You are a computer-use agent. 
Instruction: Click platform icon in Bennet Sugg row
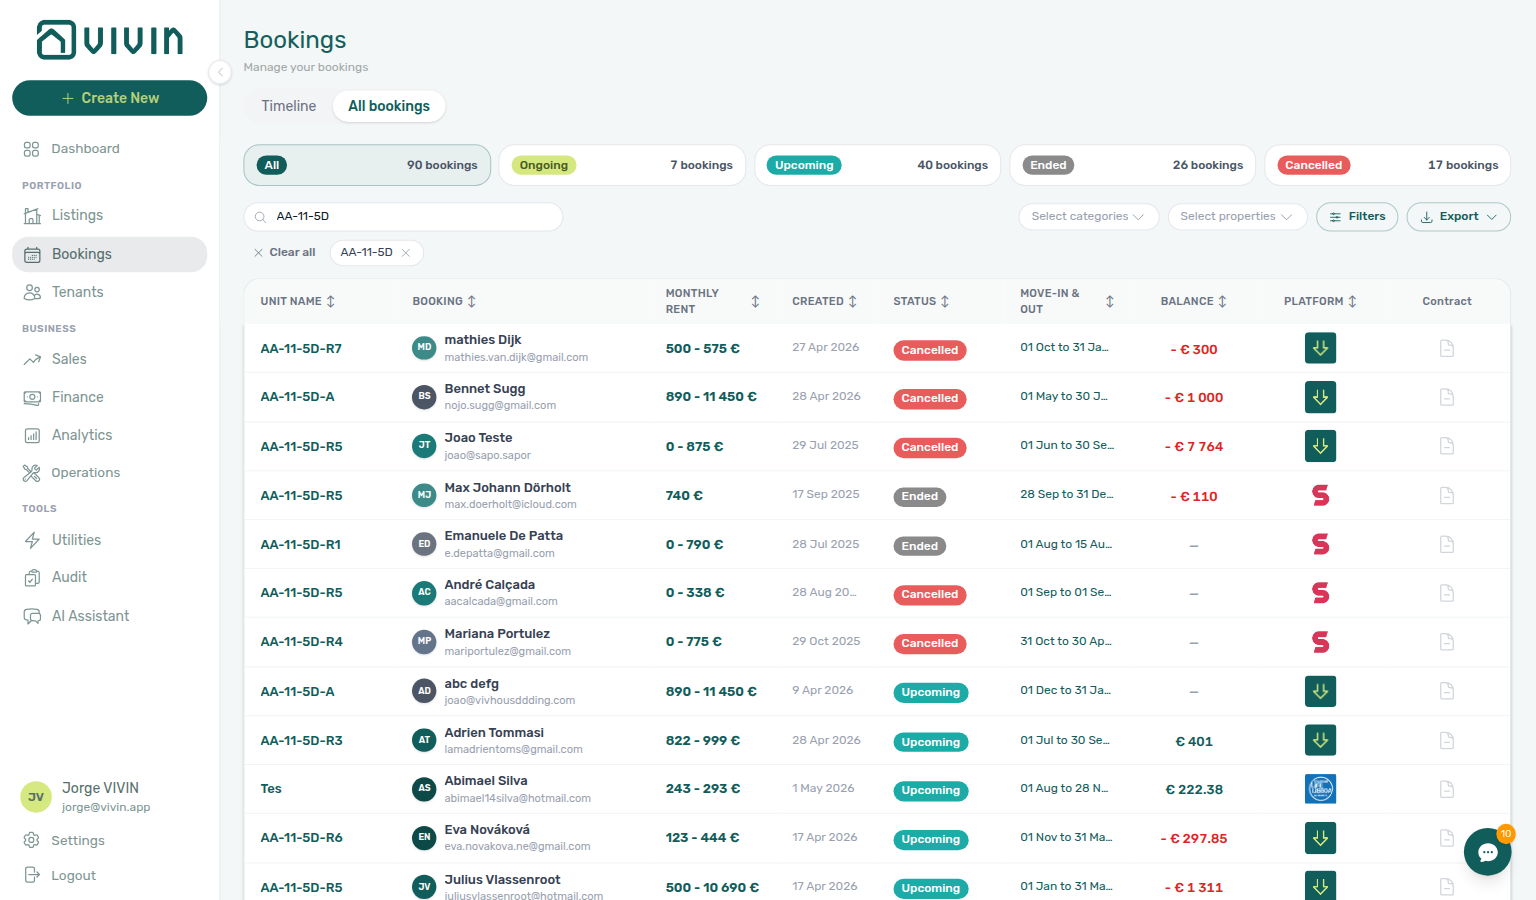[1320, 397]
